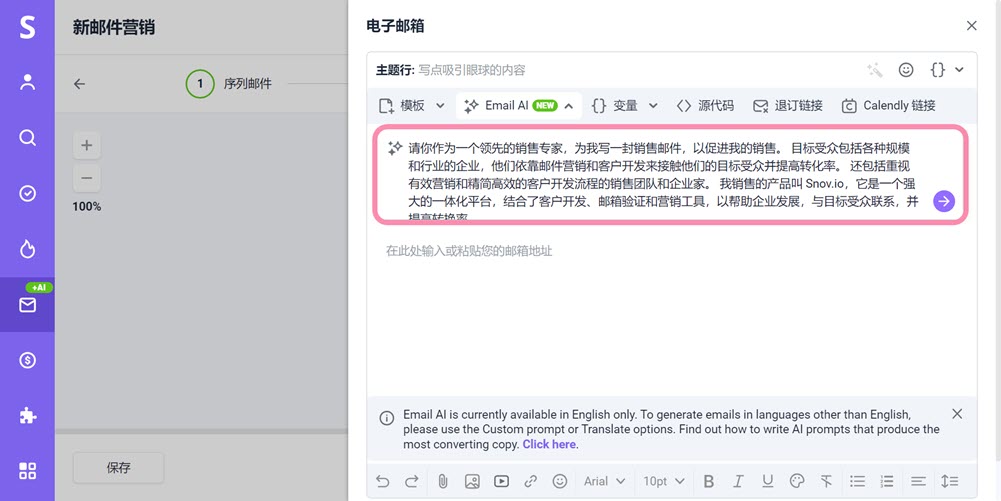The height and width of the screenshot is (501, 1001).
Task: Dismiss the Email AI English-only notice
Action: tap(957, 414)
